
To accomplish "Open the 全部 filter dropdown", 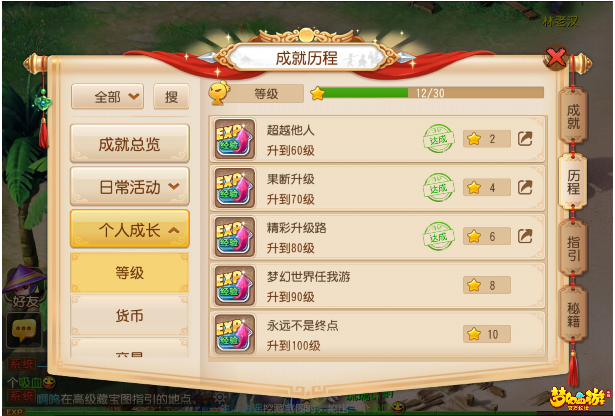I will tap(107, 96).
